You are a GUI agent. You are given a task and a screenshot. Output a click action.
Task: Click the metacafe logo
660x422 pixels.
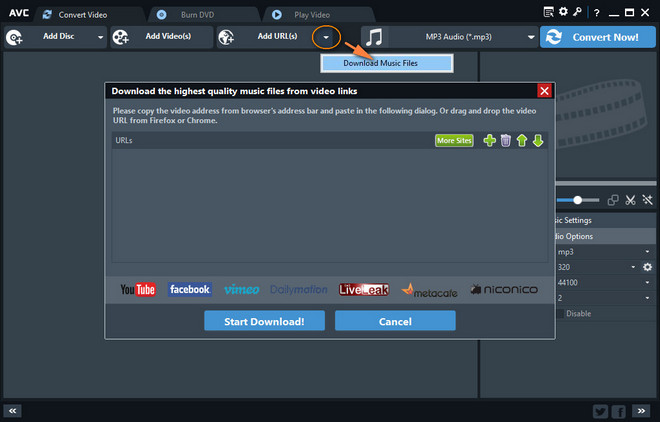(429, 290)
